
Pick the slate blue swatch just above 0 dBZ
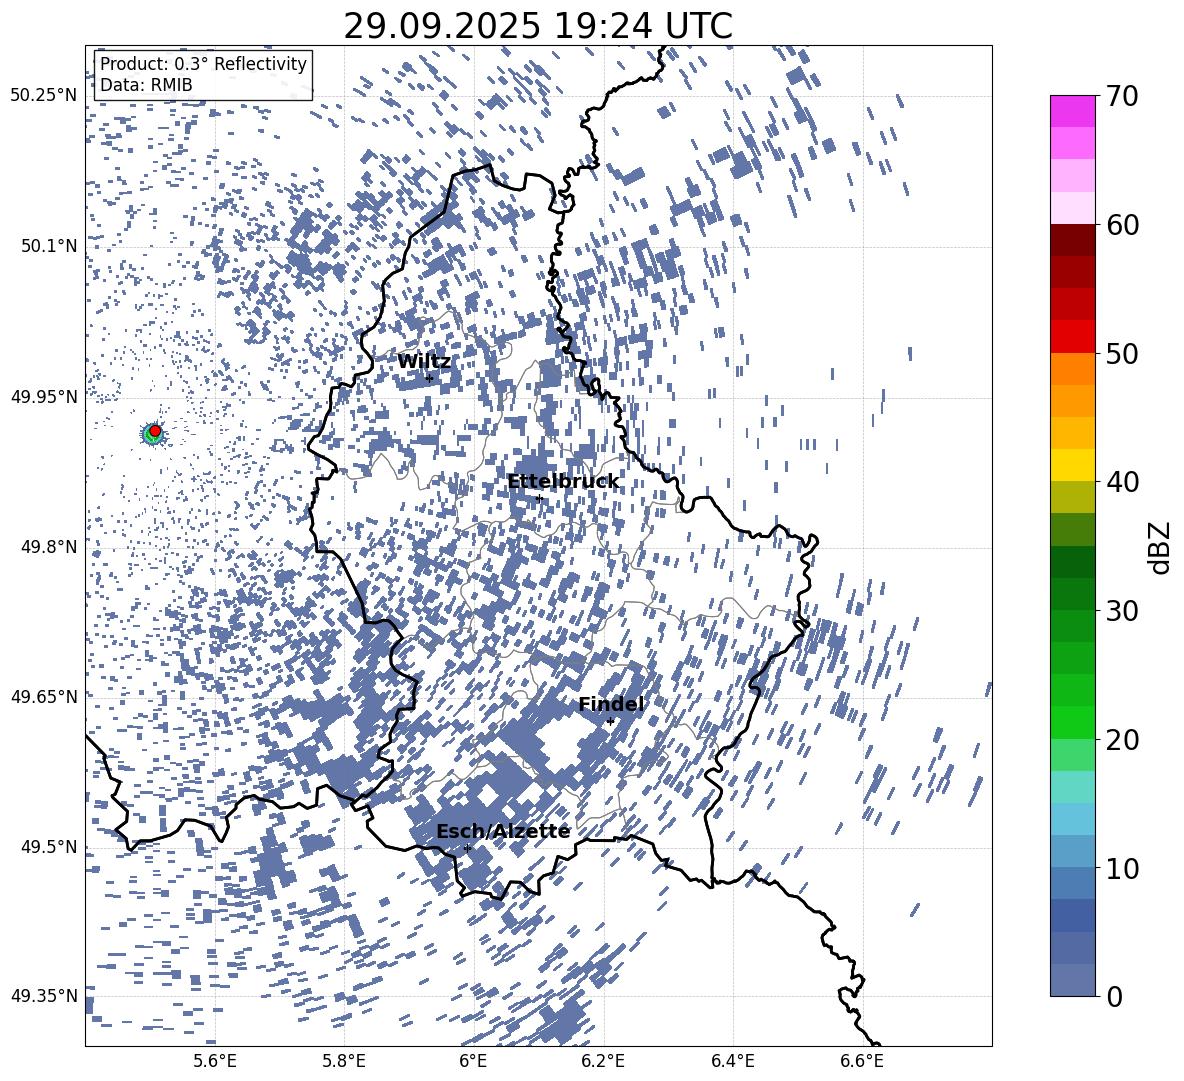pyautogui.click(x=1072, y=980)
